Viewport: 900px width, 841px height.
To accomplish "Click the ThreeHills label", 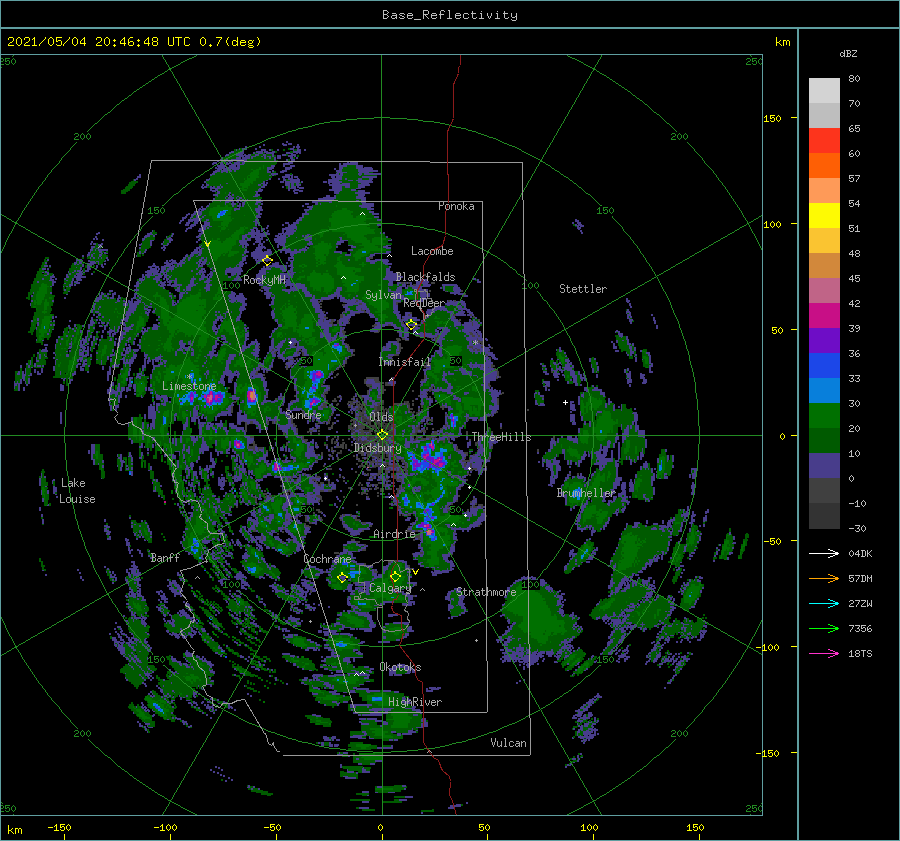I will click(502, 437).
